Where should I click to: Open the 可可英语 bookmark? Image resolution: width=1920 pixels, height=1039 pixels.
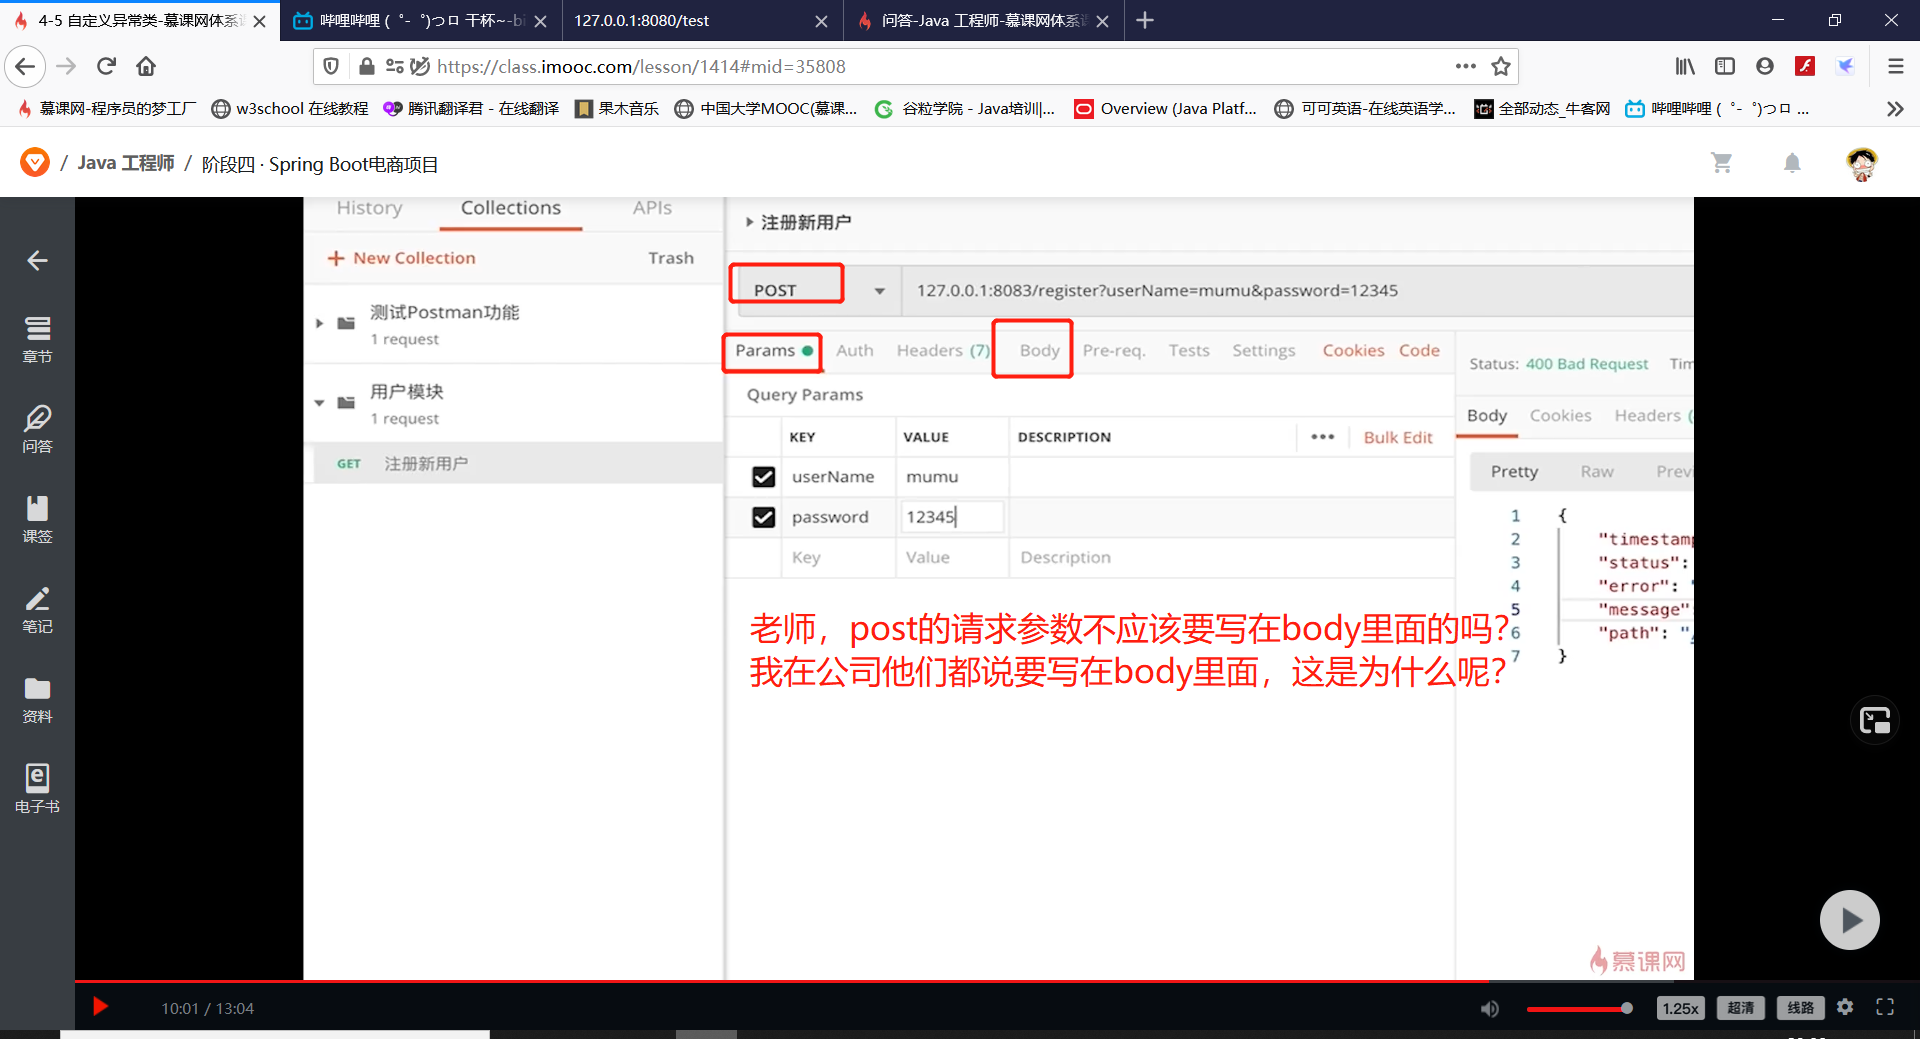1365,108
